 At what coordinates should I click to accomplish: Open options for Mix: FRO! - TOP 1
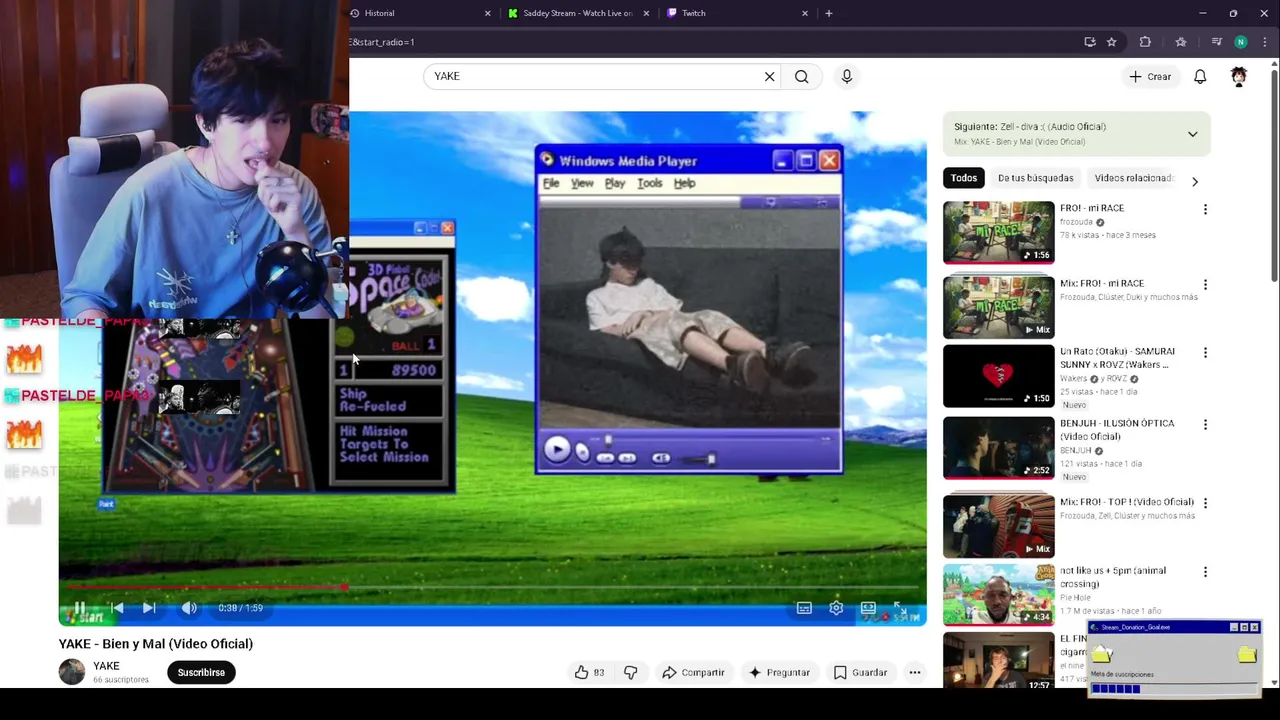(x=1205, y=503)
